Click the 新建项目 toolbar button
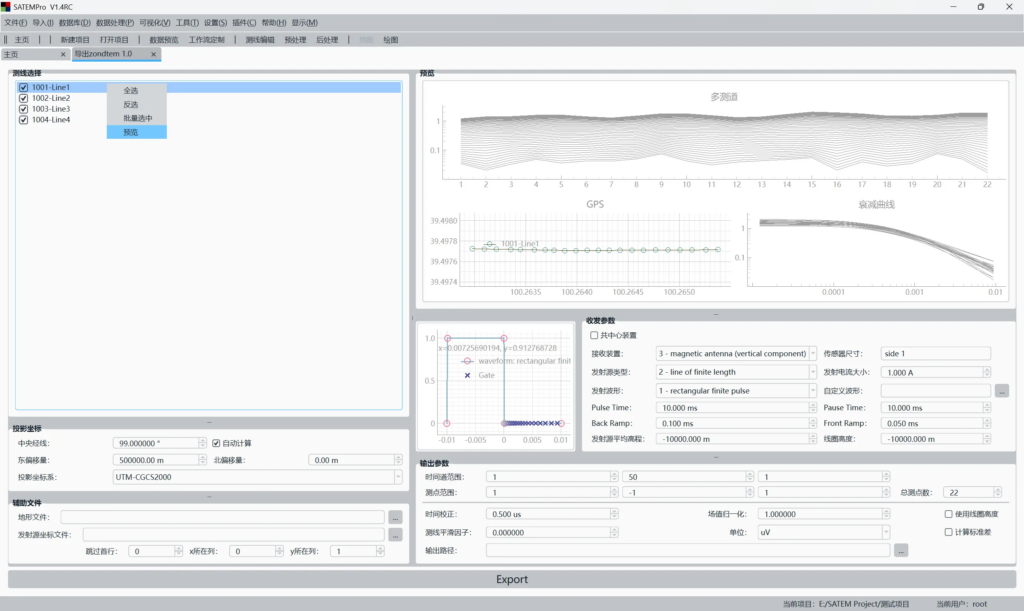Screen dimensions: 1024x611 [x=75, y=40]
